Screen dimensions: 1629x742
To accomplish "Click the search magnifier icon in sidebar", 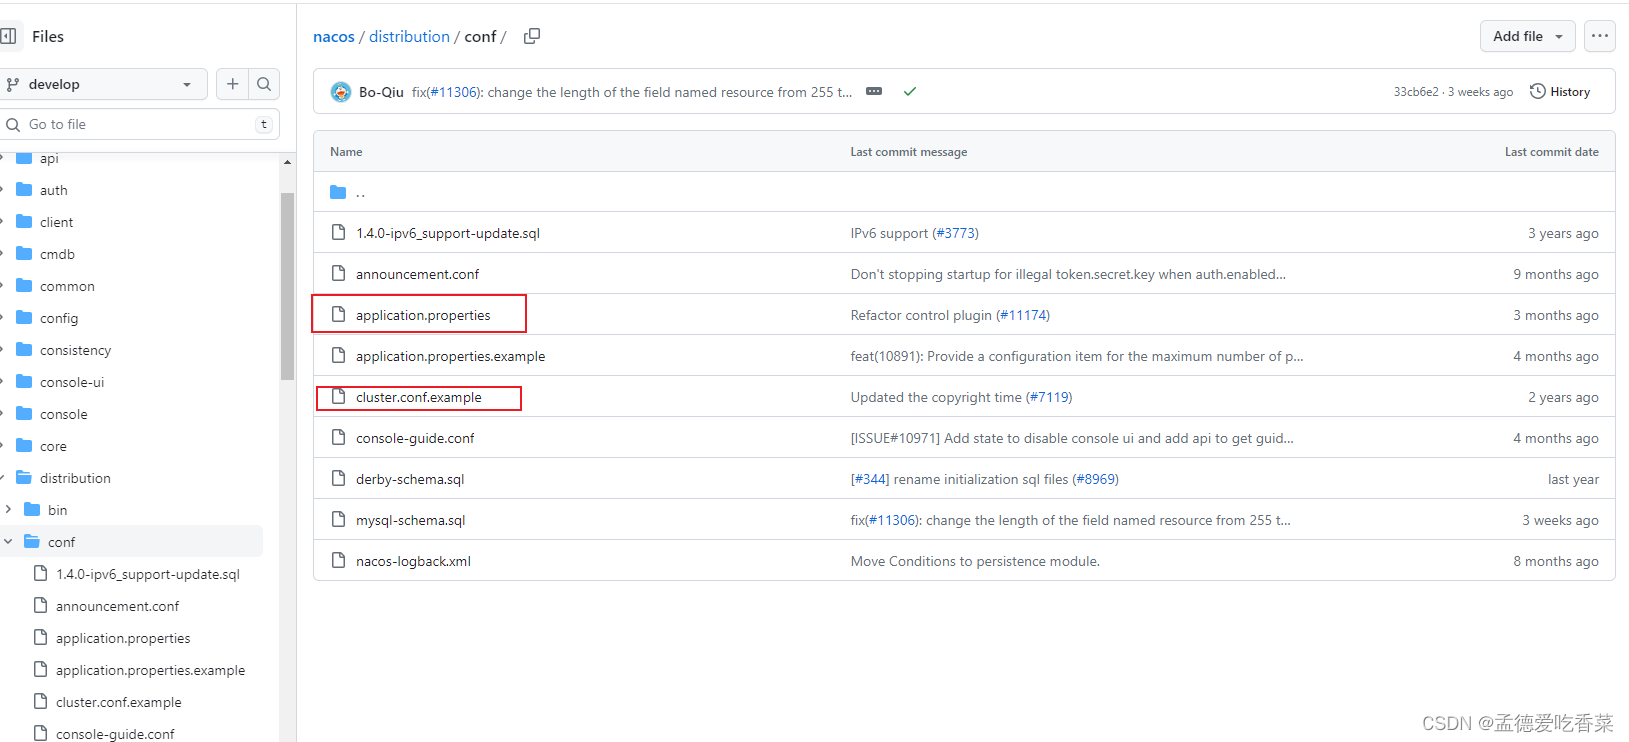I will tap(264, 84).
